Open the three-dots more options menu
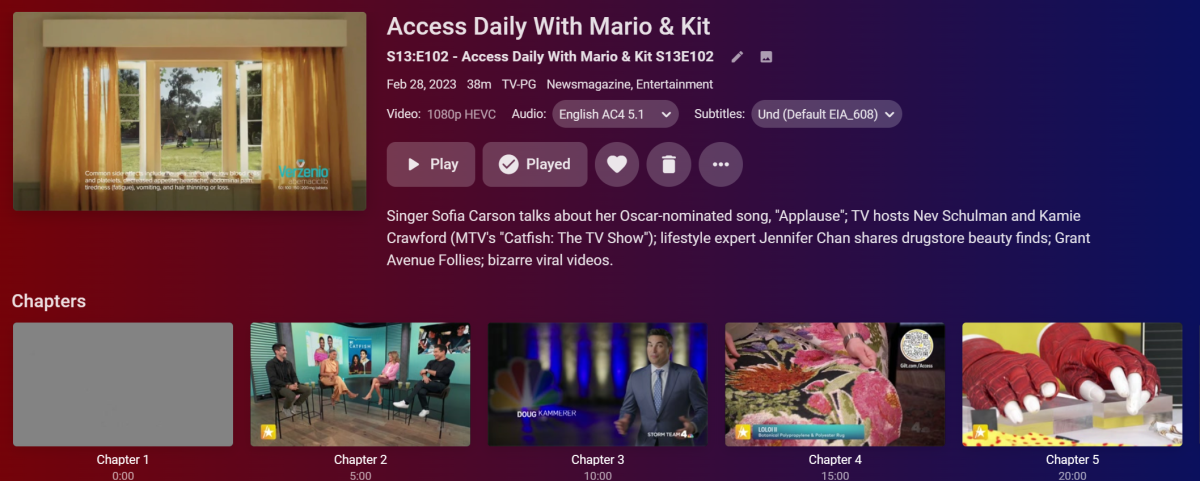This screenshot has width=1200, height=481. 721,164
